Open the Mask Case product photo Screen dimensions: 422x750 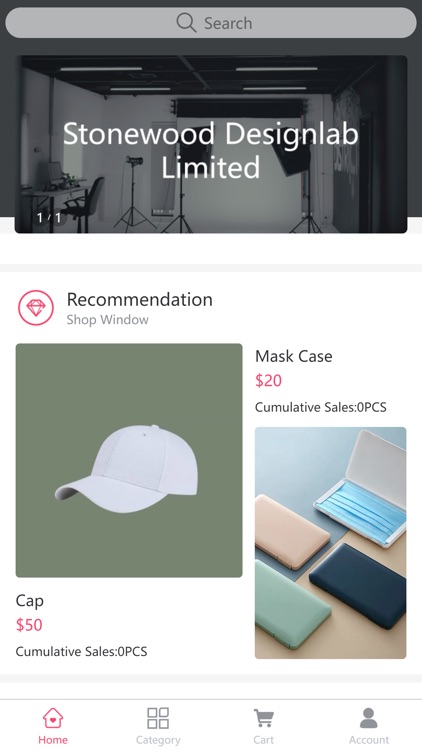(x=331, y=543)
